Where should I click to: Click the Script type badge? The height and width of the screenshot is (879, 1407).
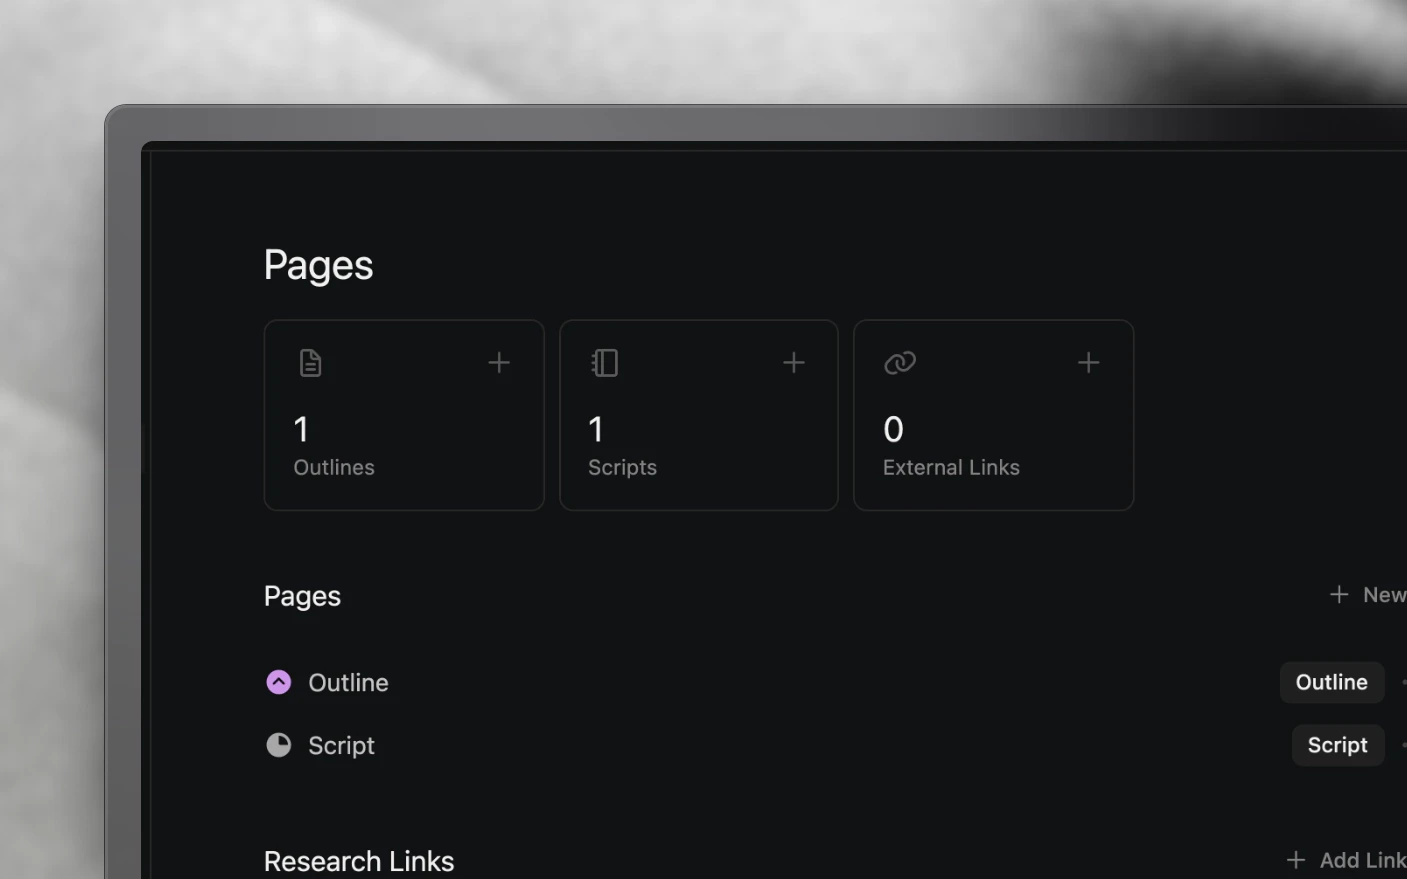(x=1338, y=745)
